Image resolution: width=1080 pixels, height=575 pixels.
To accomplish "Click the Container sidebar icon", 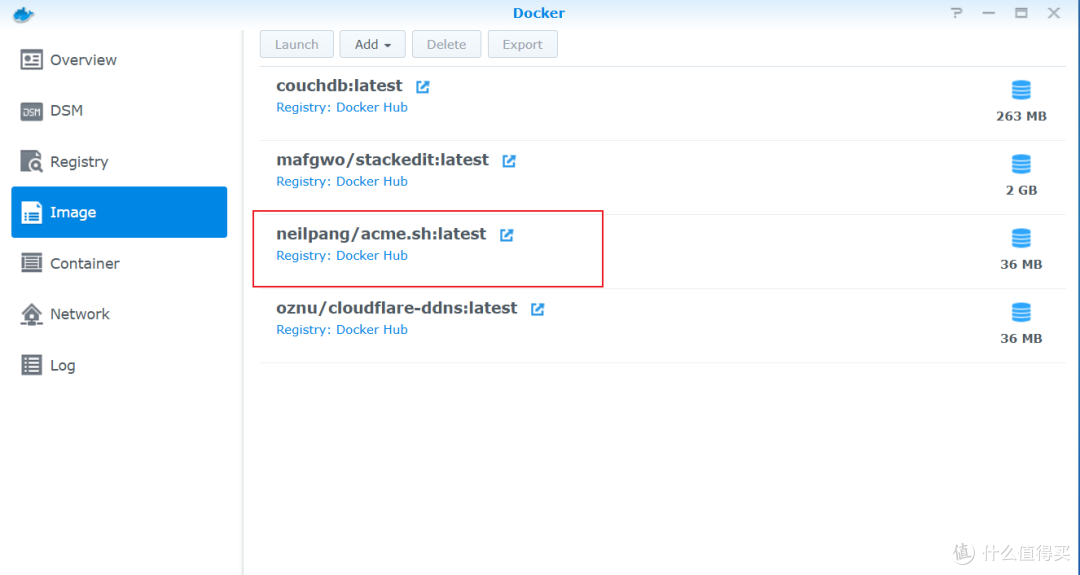I will click(x=31, y=263).
